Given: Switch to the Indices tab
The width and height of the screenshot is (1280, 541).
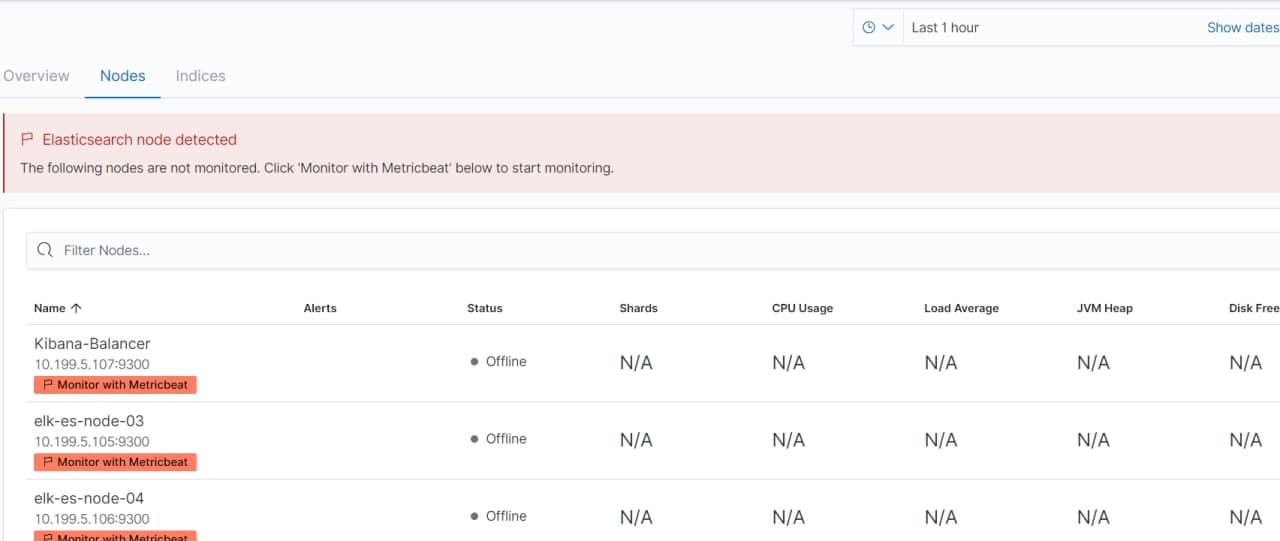Looking at the screenshot, I should [200, 76].
